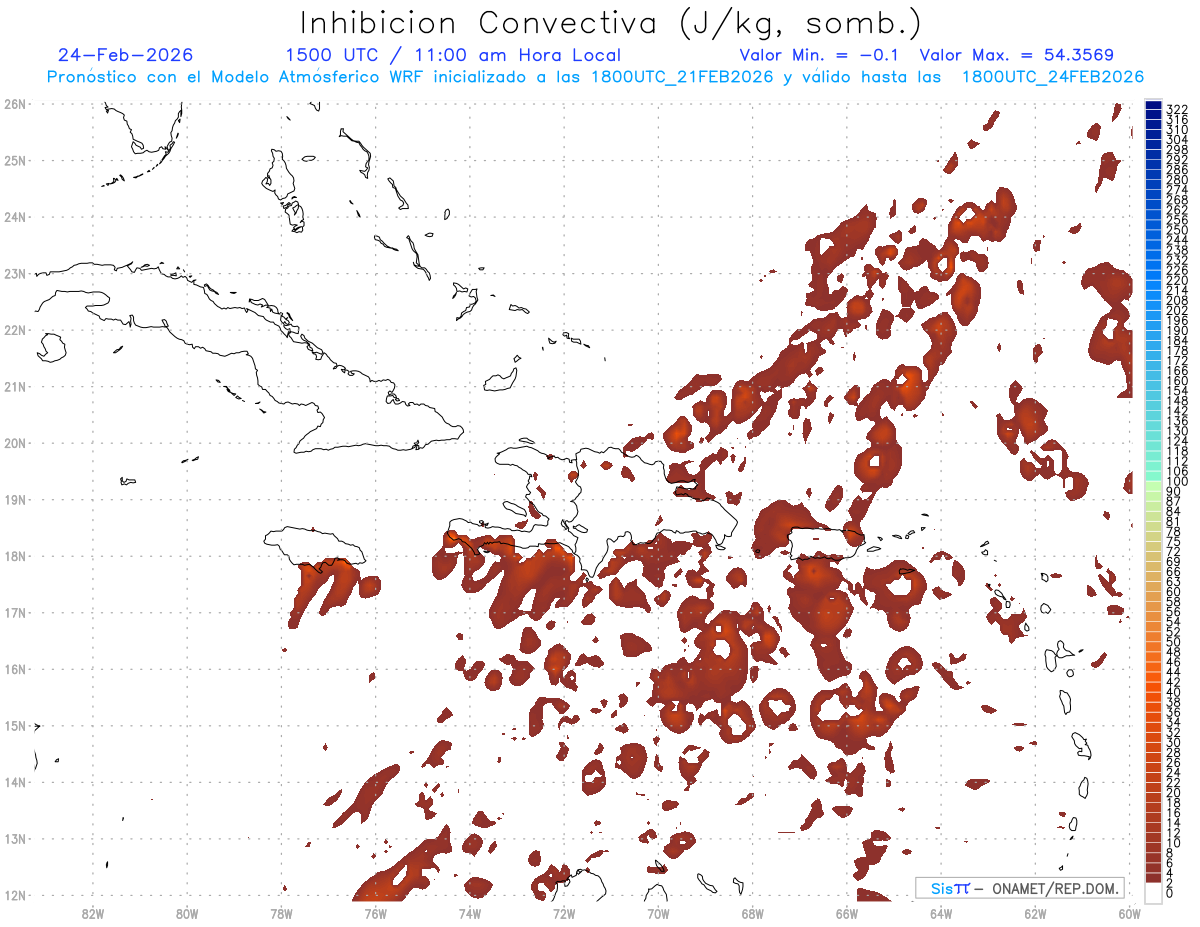Click the 74W longitude label
Viewport: 1200px width, 927px height.
coord(470,913)
